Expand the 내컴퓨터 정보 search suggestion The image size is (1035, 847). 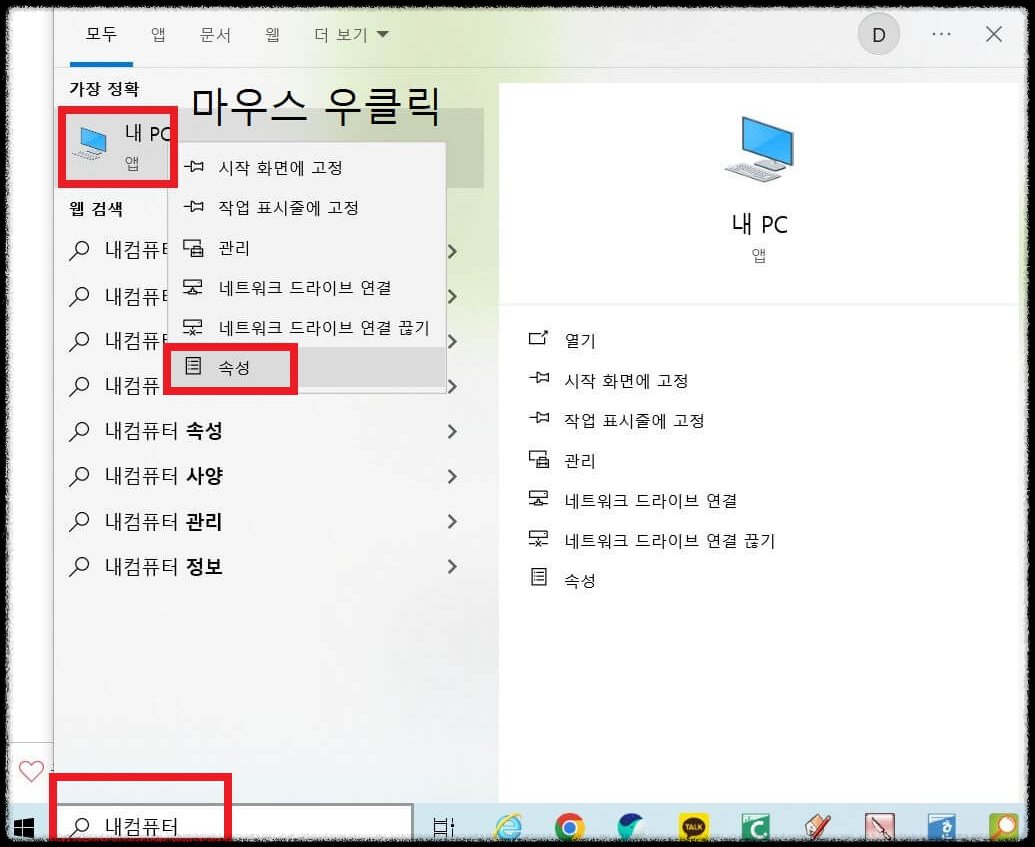point(452,566)
